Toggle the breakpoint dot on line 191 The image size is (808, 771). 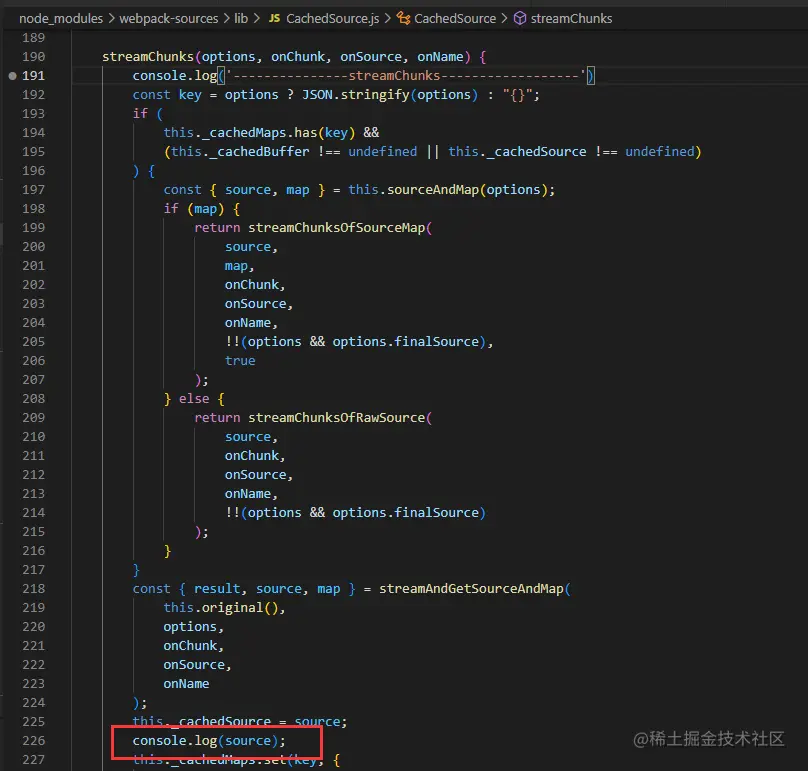12,76
